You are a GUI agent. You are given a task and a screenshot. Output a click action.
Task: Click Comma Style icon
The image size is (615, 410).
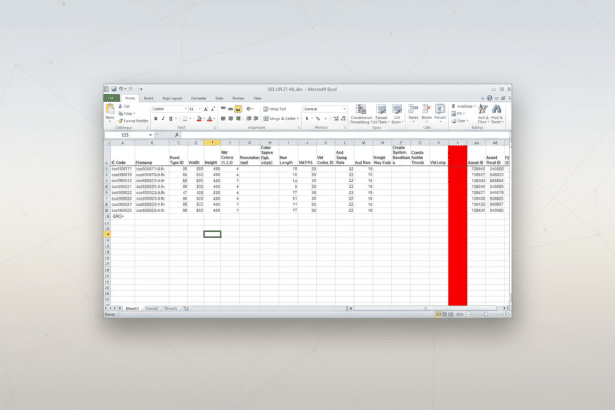325,118
